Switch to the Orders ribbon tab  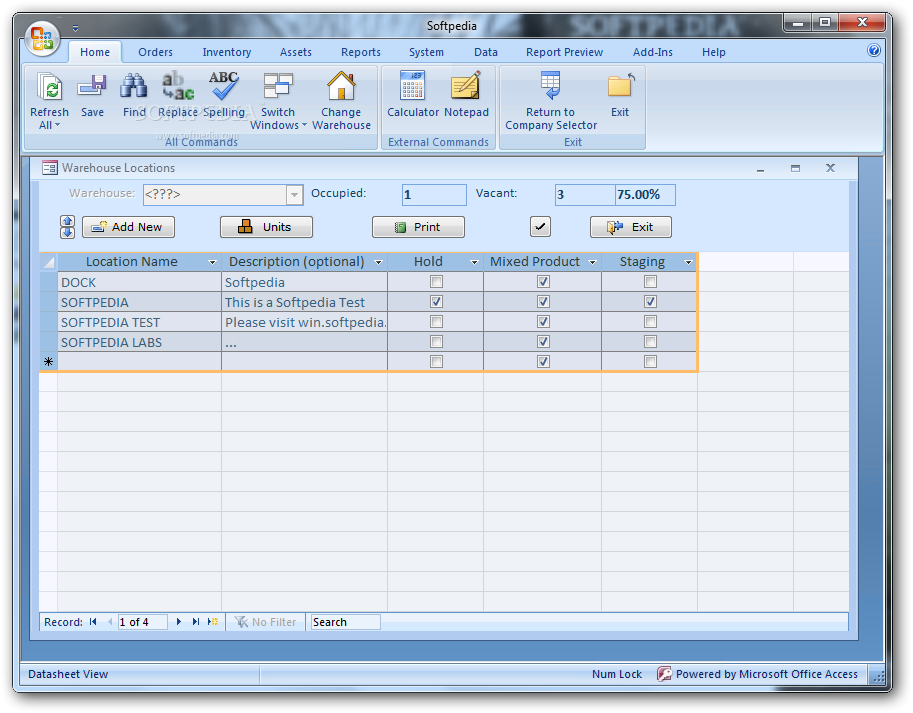pos(155,52)
